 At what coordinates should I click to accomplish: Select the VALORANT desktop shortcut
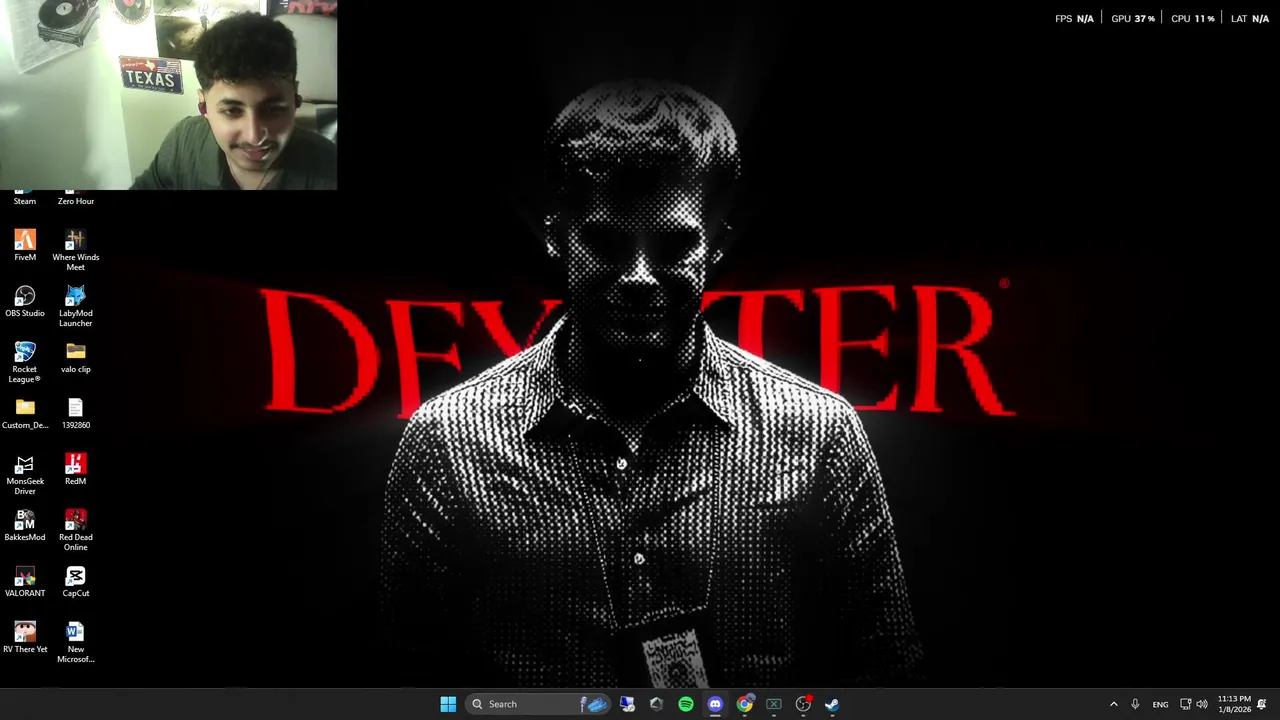(x=25, y=581)
